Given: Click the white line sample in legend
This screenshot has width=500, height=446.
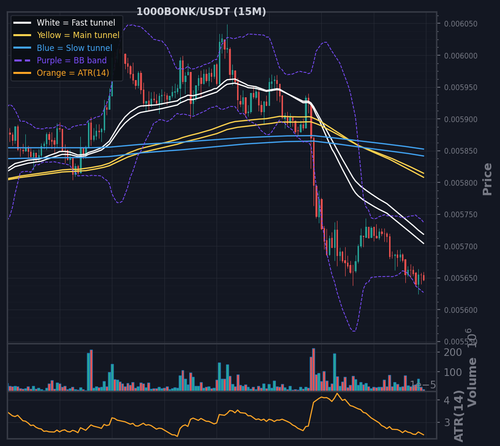Looking at the screenshot, I should 22,23.
